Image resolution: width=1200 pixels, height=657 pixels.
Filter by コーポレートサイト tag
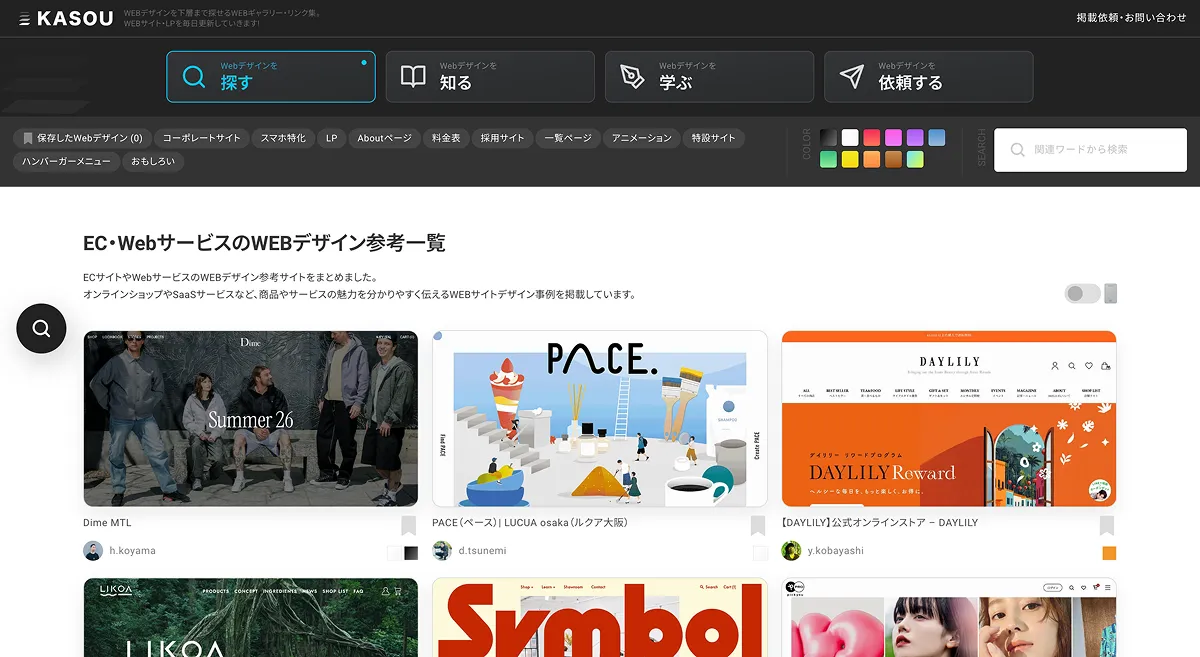point(202,138)
